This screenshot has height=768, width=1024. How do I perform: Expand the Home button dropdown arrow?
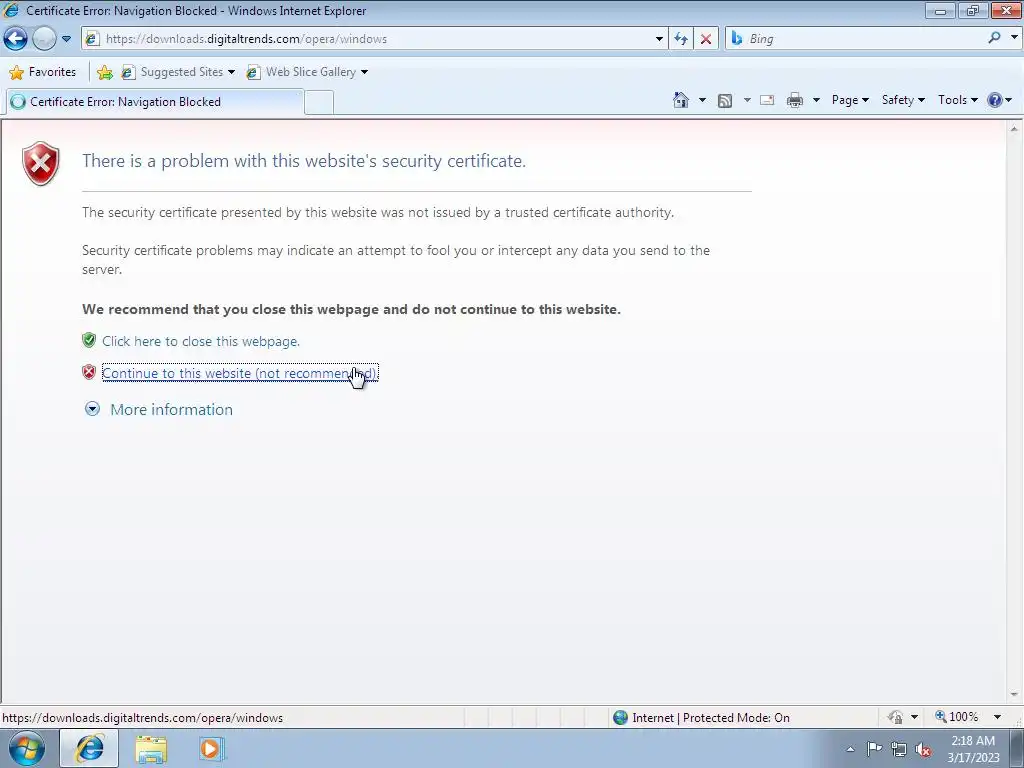point(702,100)
